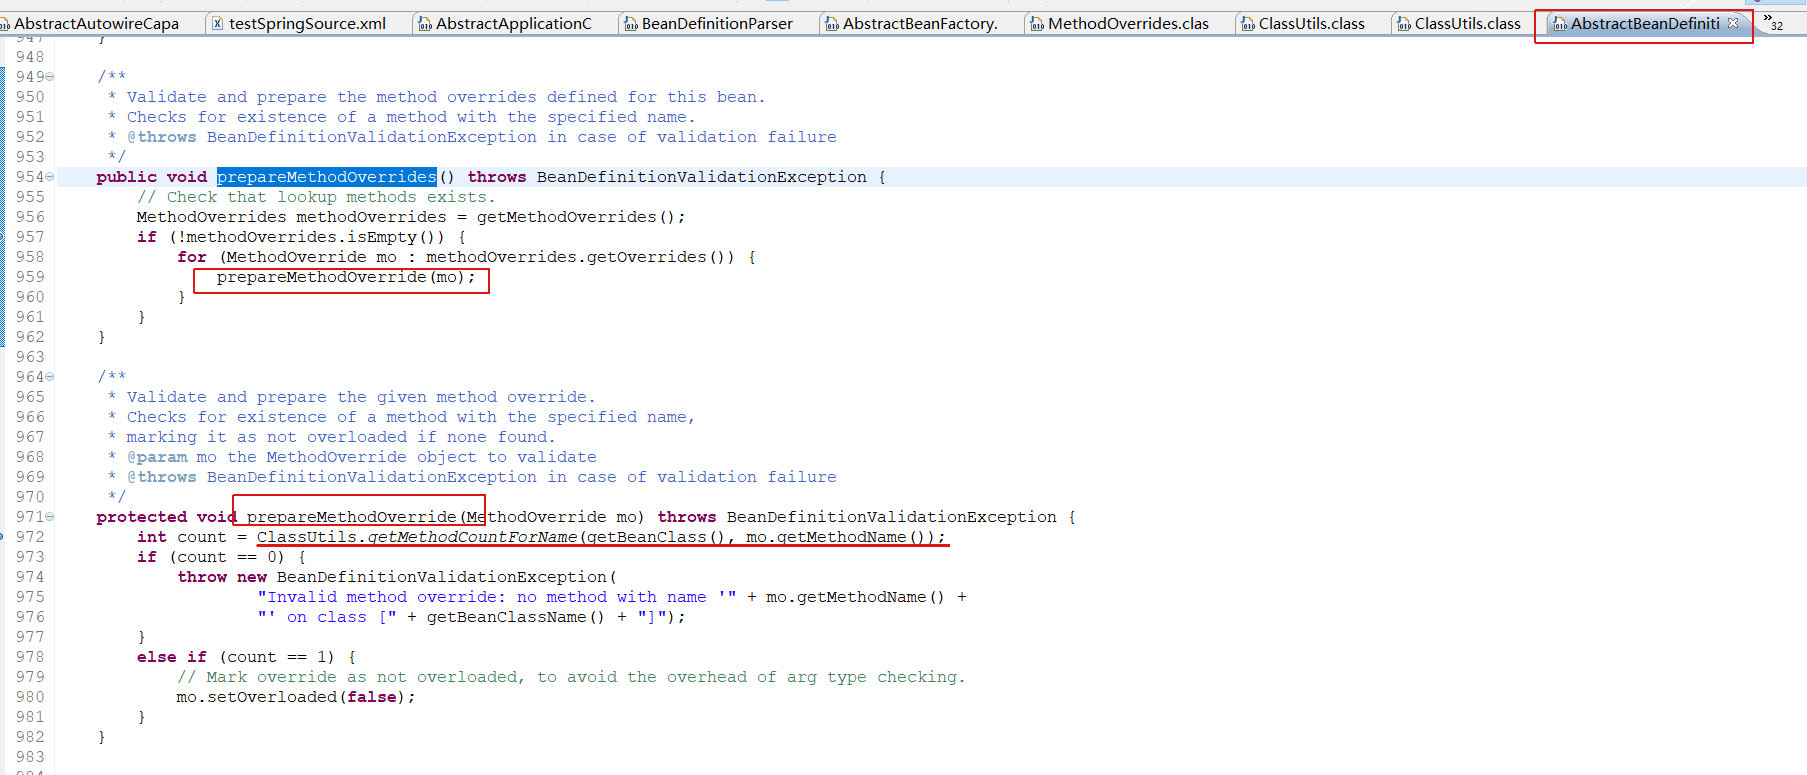1807x775 pixels.
Task: Click the "protected void" keywords on line 971
Action: click(x=166, y=517)
